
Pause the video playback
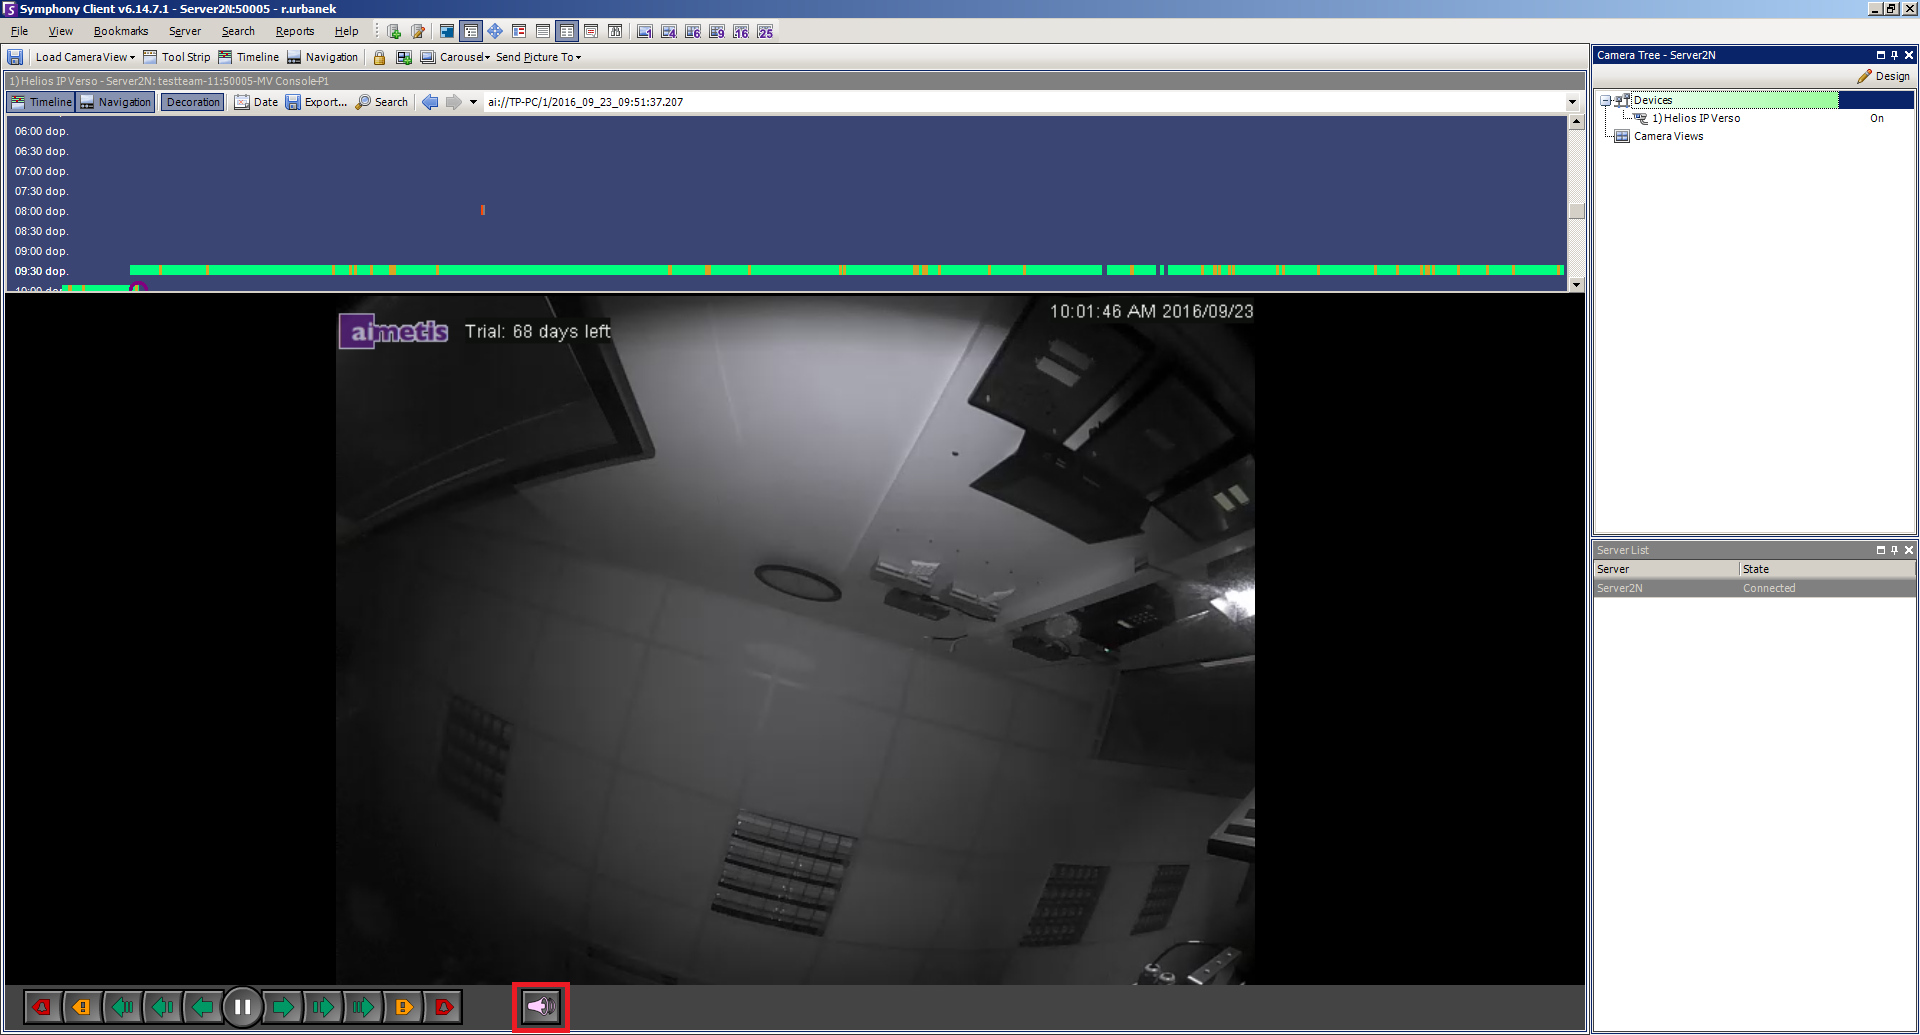coord(242,1007)
